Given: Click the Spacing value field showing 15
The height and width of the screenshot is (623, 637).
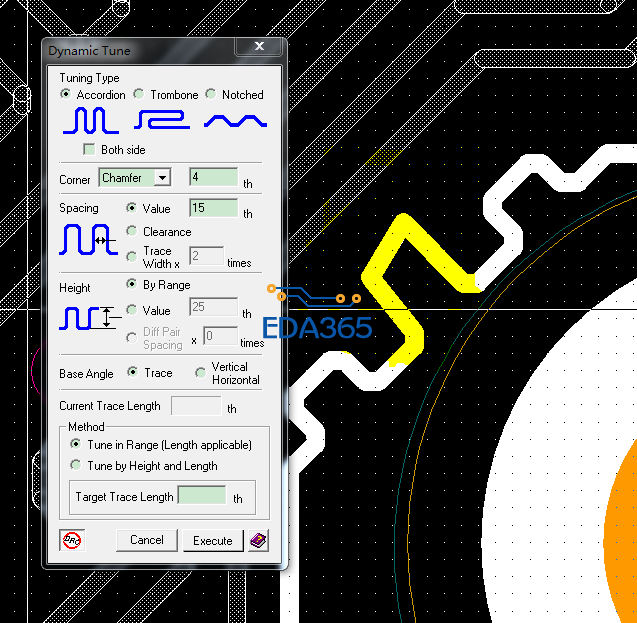Looking at the screenshot, I should click(x=214, y=208).
